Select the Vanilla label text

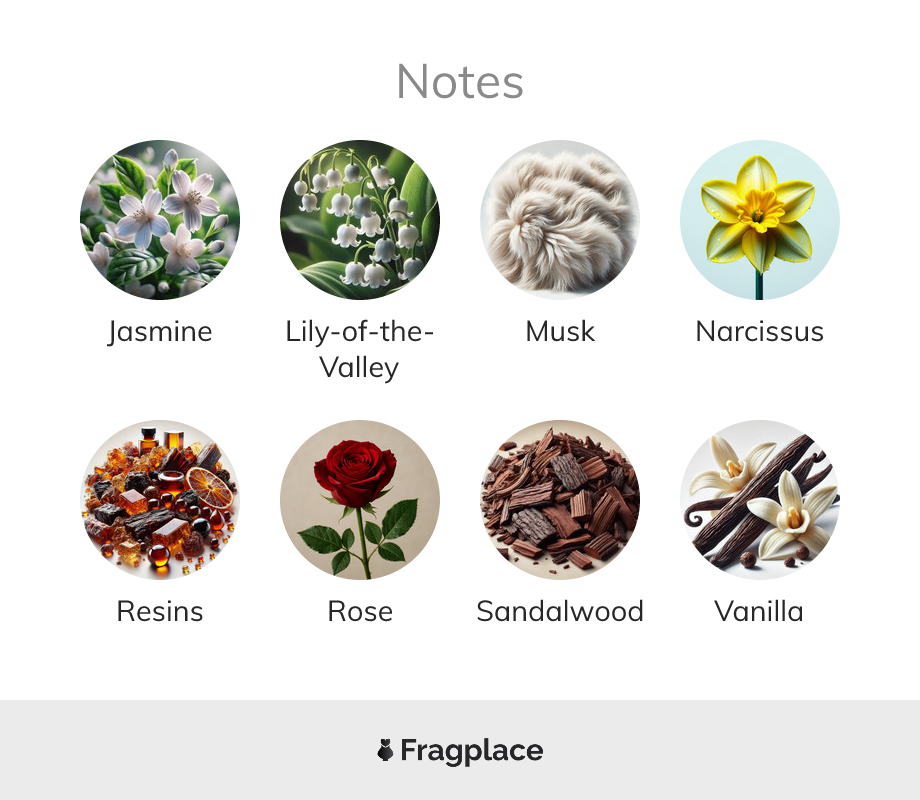click(x=759, y=612)
